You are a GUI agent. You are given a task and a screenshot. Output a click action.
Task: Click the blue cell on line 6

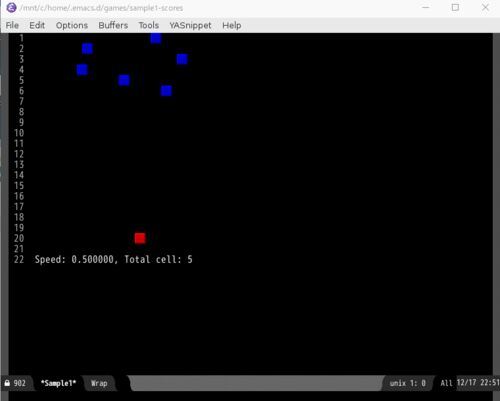pyautogui.click(x=166, y=91)
